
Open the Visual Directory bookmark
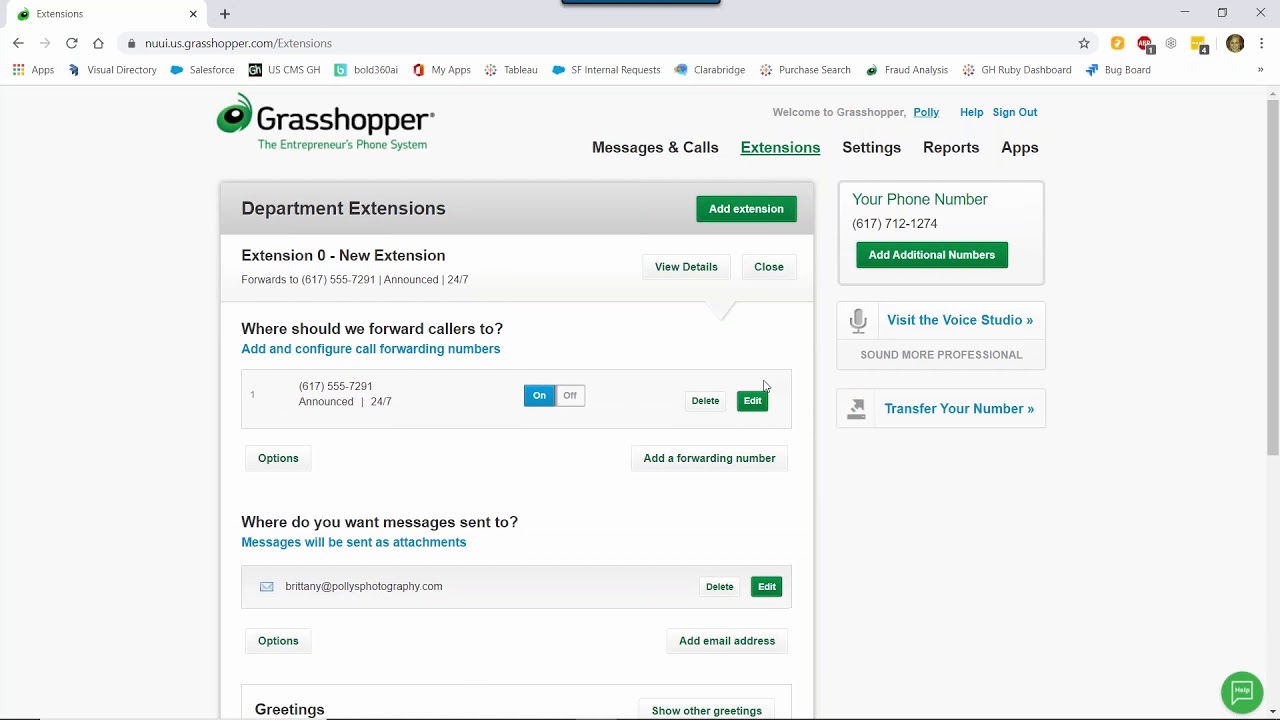112,70
